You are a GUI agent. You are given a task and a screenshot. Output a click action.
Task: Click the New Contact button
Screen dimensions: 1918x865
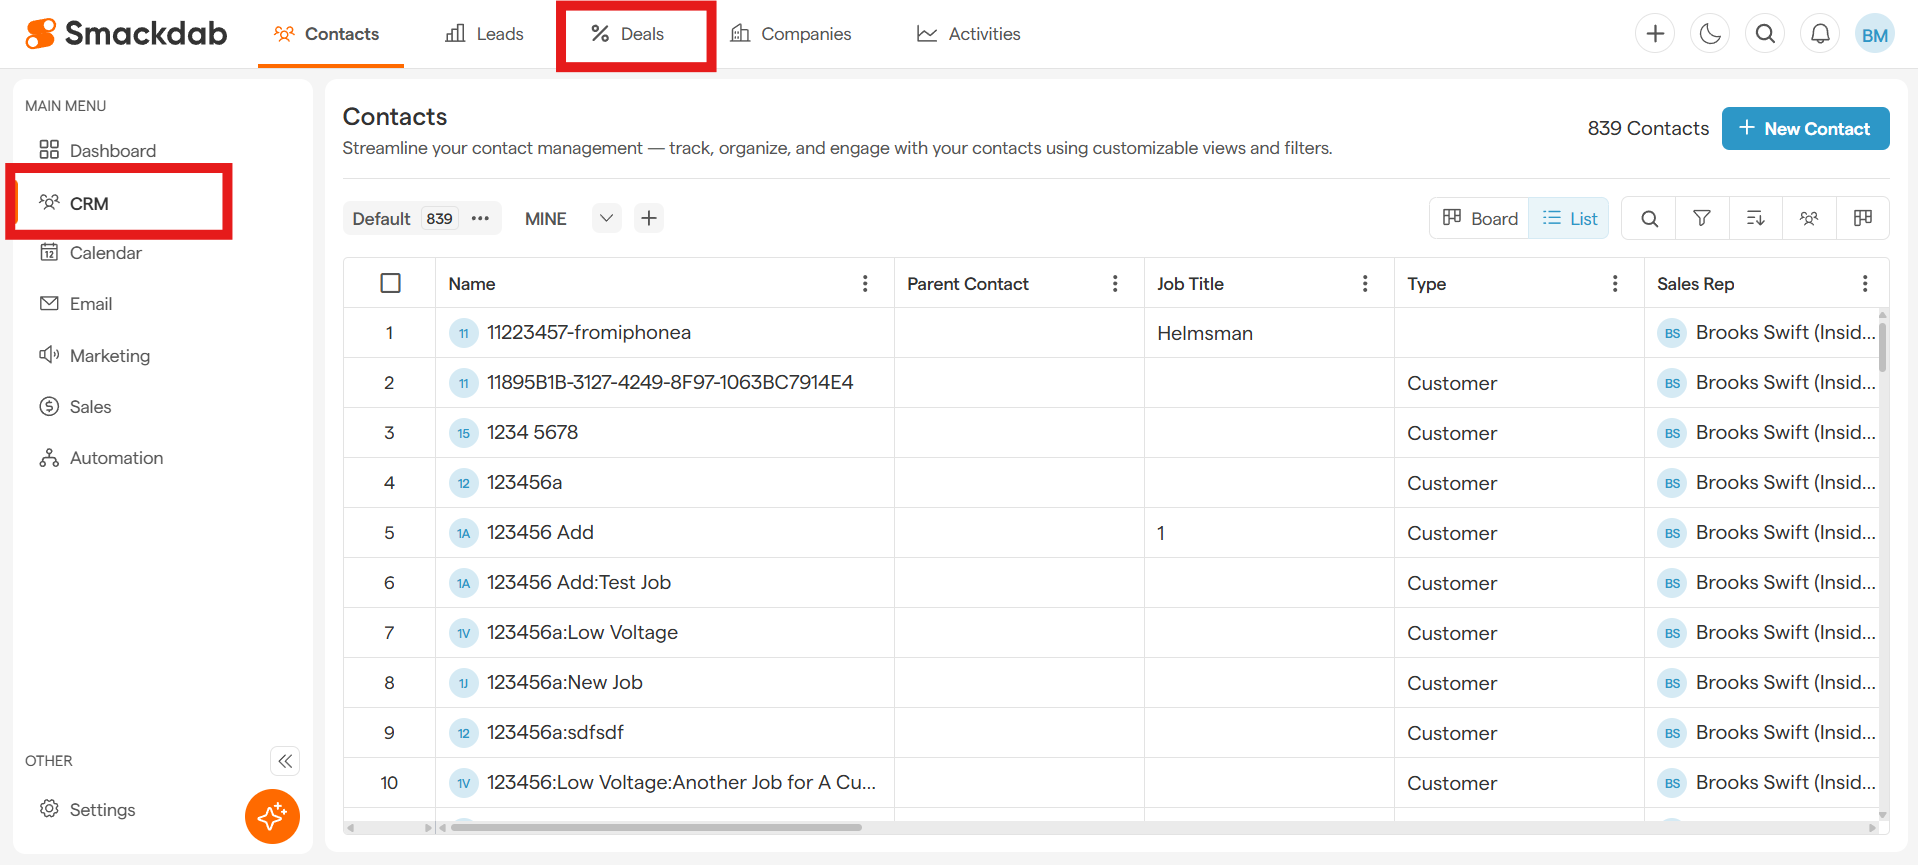1805,129
